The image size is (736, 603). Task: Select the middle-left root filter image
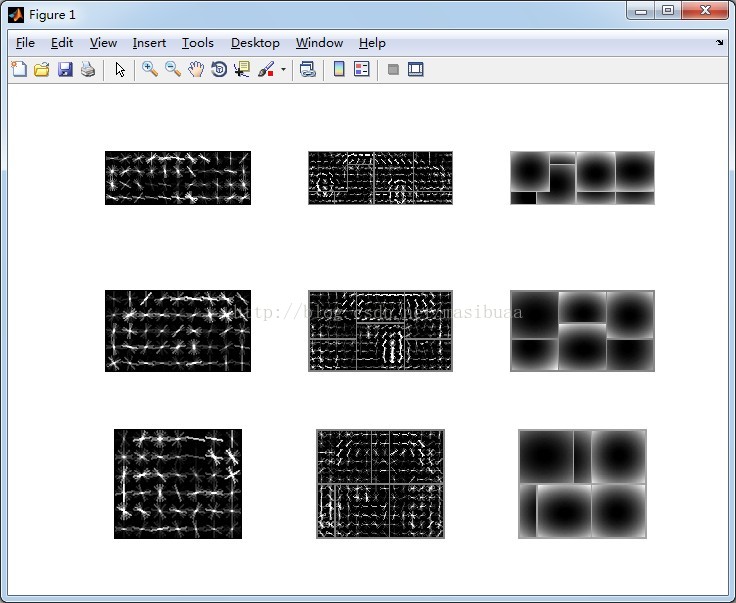pyautogui.click(x=178, y=331)
